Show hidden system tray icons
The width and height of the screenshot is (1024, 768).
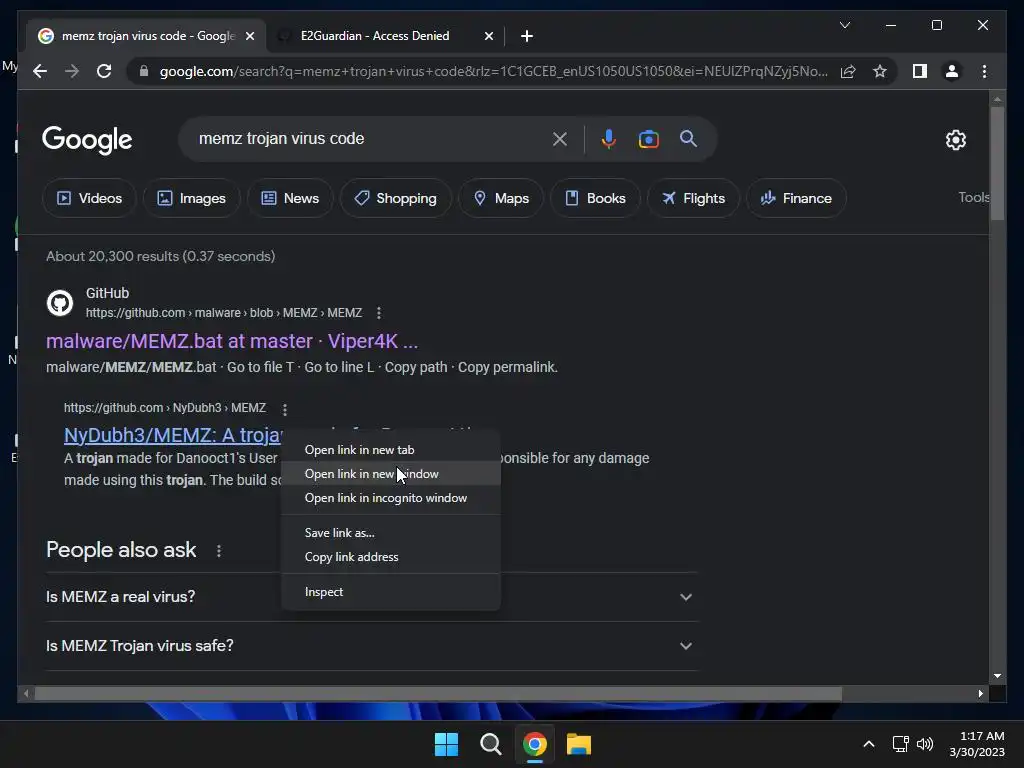pos(869,744)
